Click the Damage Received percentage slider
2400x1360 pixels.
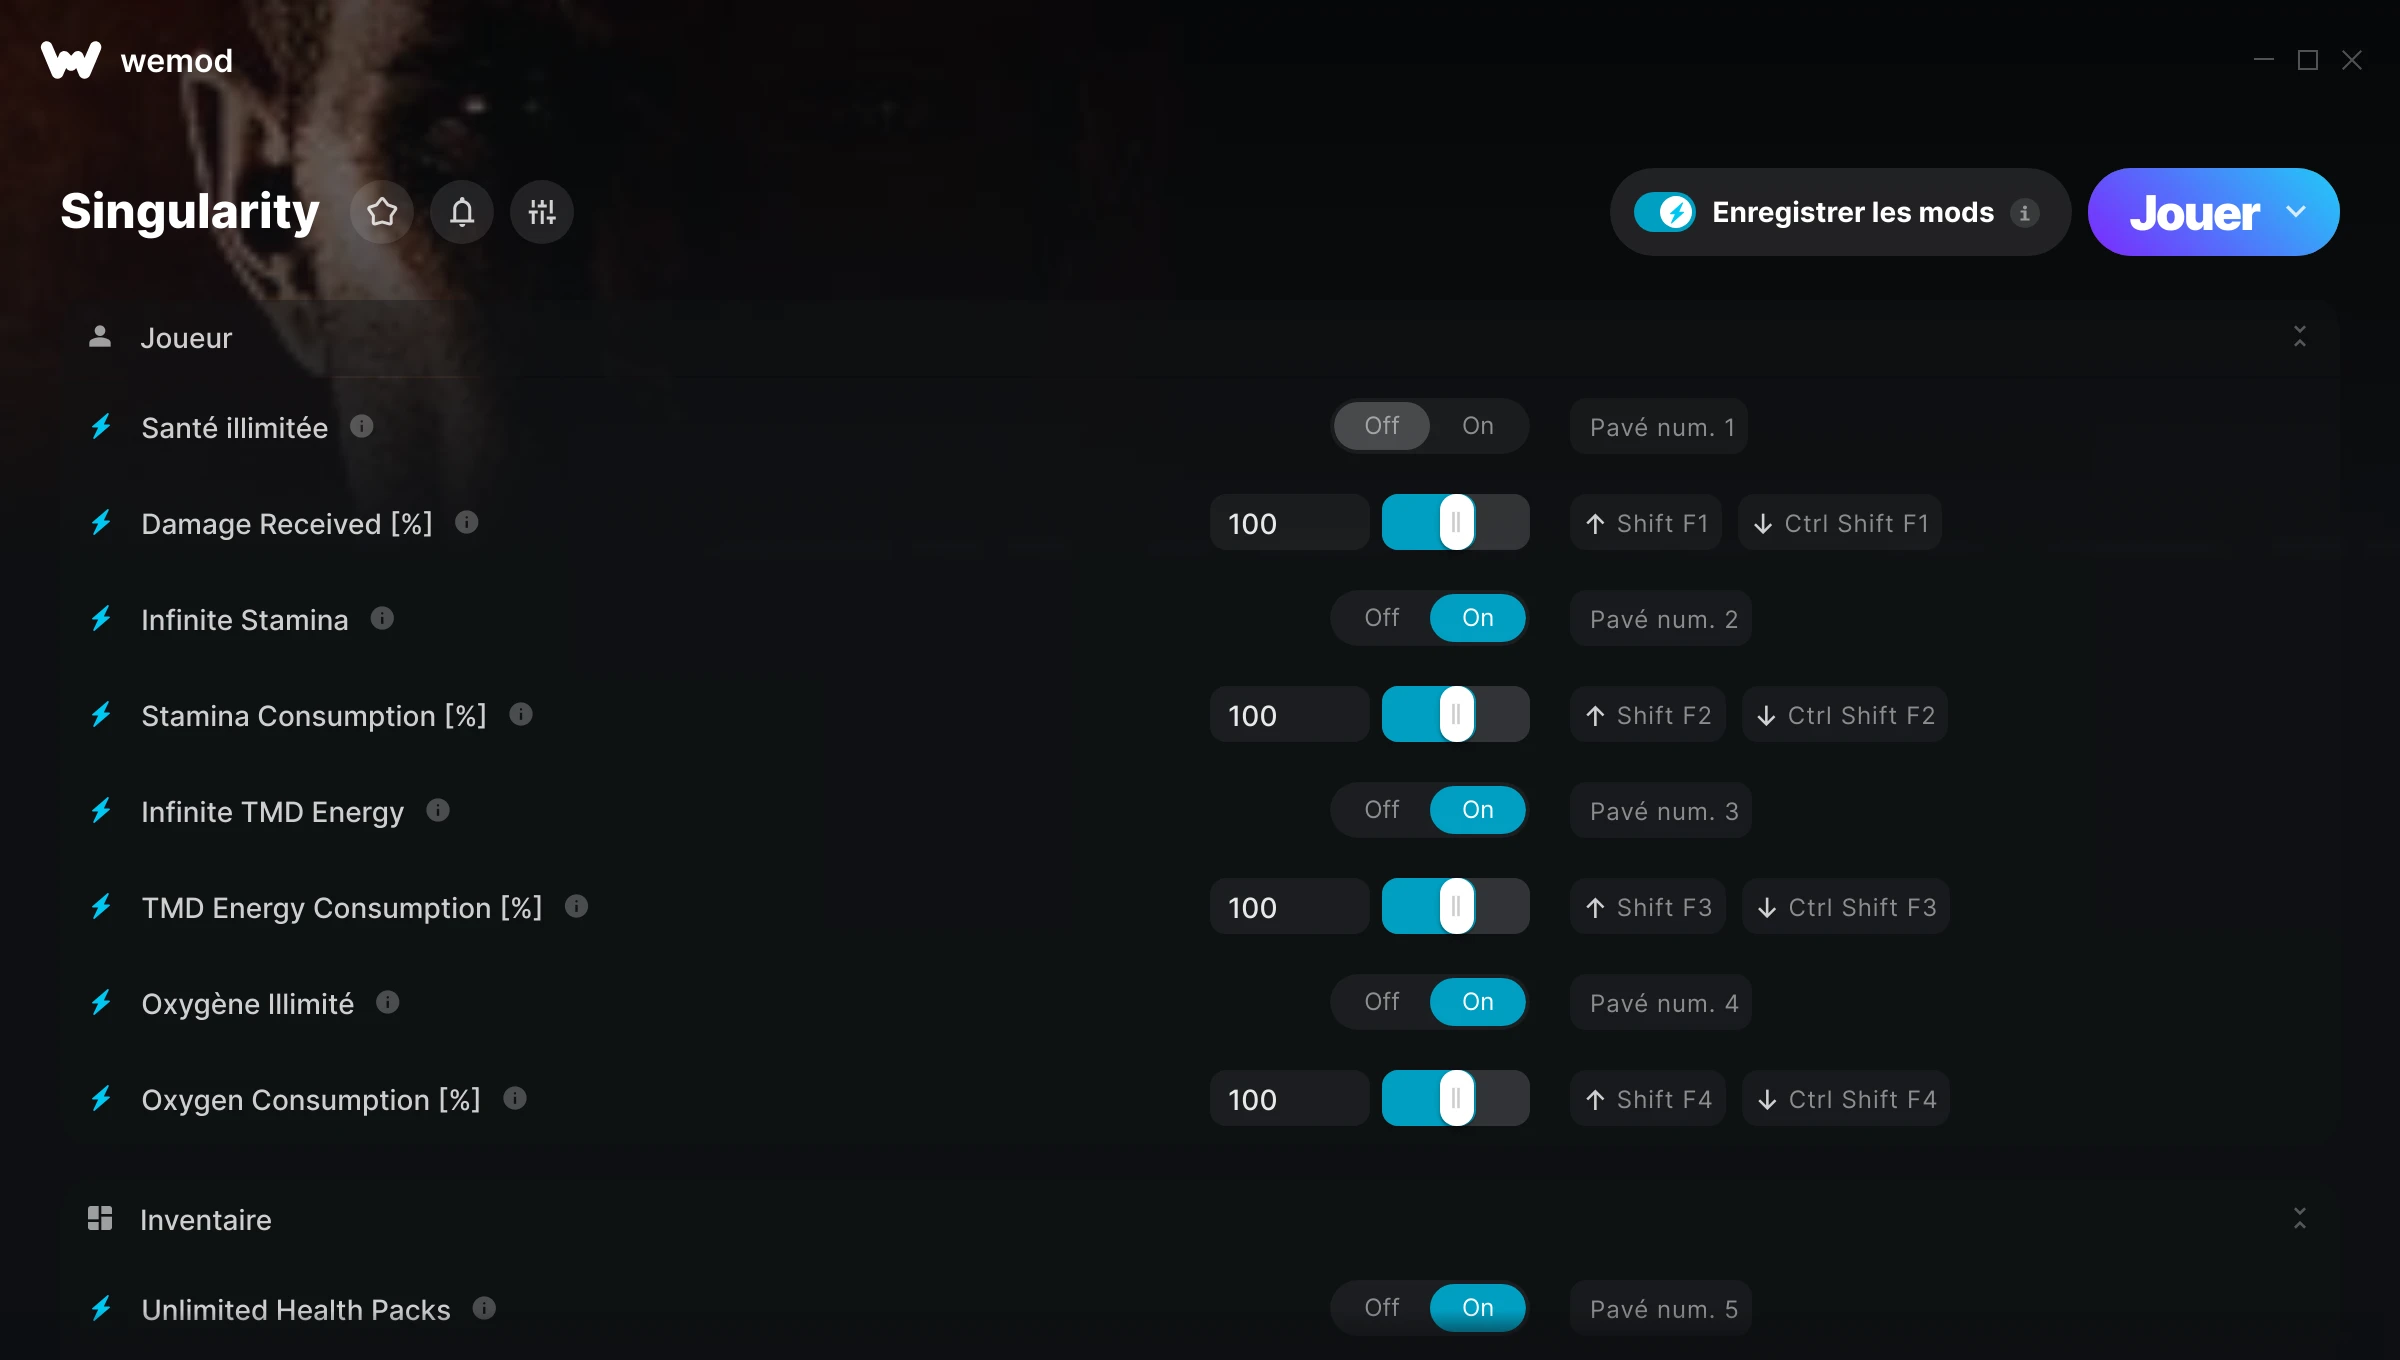pos(1455,523)
